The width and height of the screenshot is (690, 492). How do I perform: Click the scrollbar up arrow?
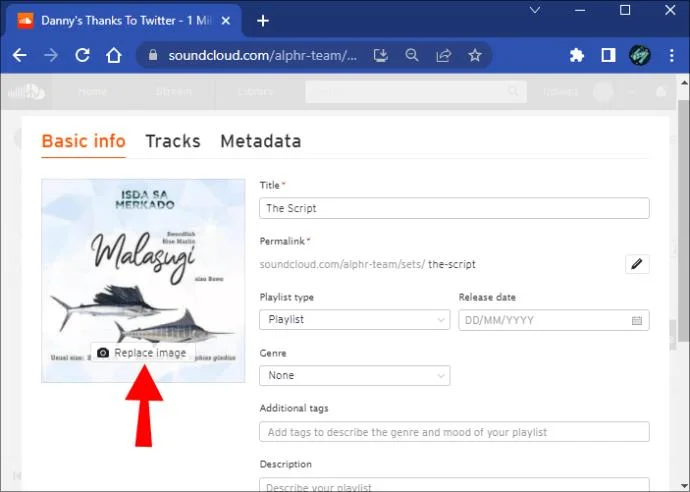[684, 82]
